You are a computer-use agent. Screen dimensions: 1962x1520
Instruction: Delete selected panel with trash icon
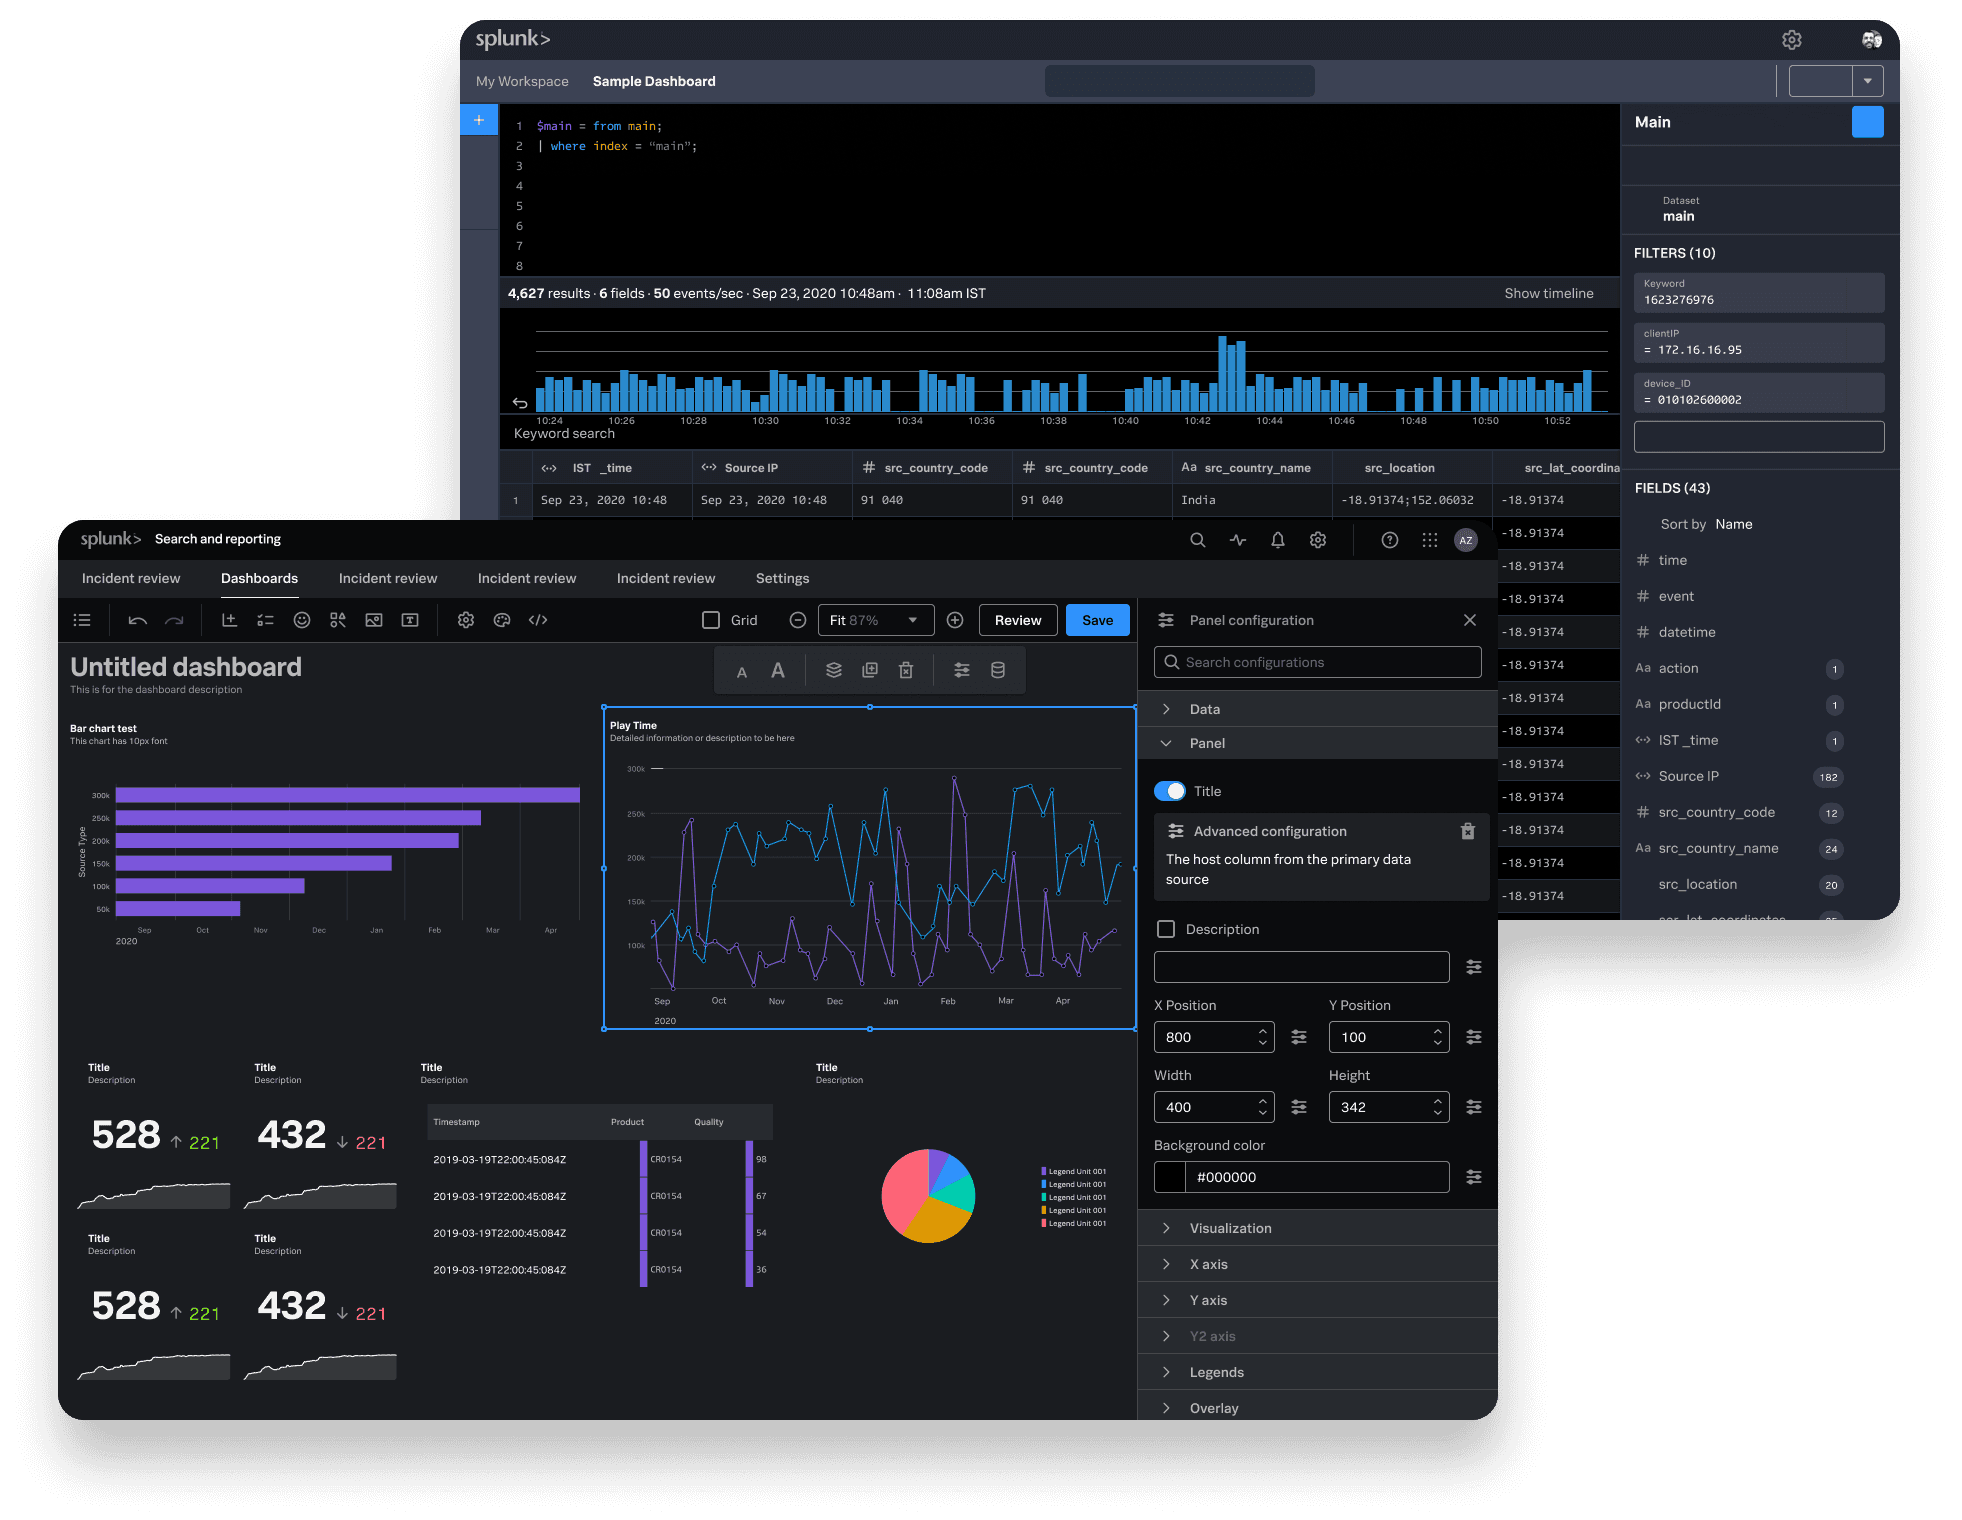[x=906, y=670]
